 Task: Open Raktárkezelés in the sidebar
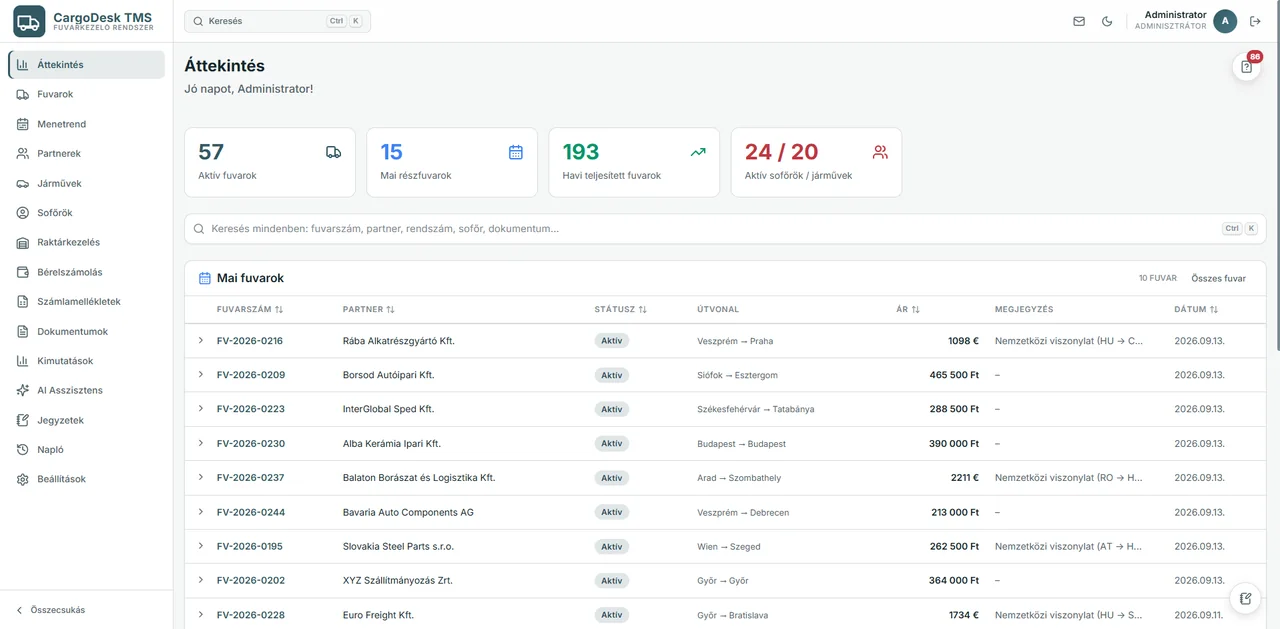[86, 242]
